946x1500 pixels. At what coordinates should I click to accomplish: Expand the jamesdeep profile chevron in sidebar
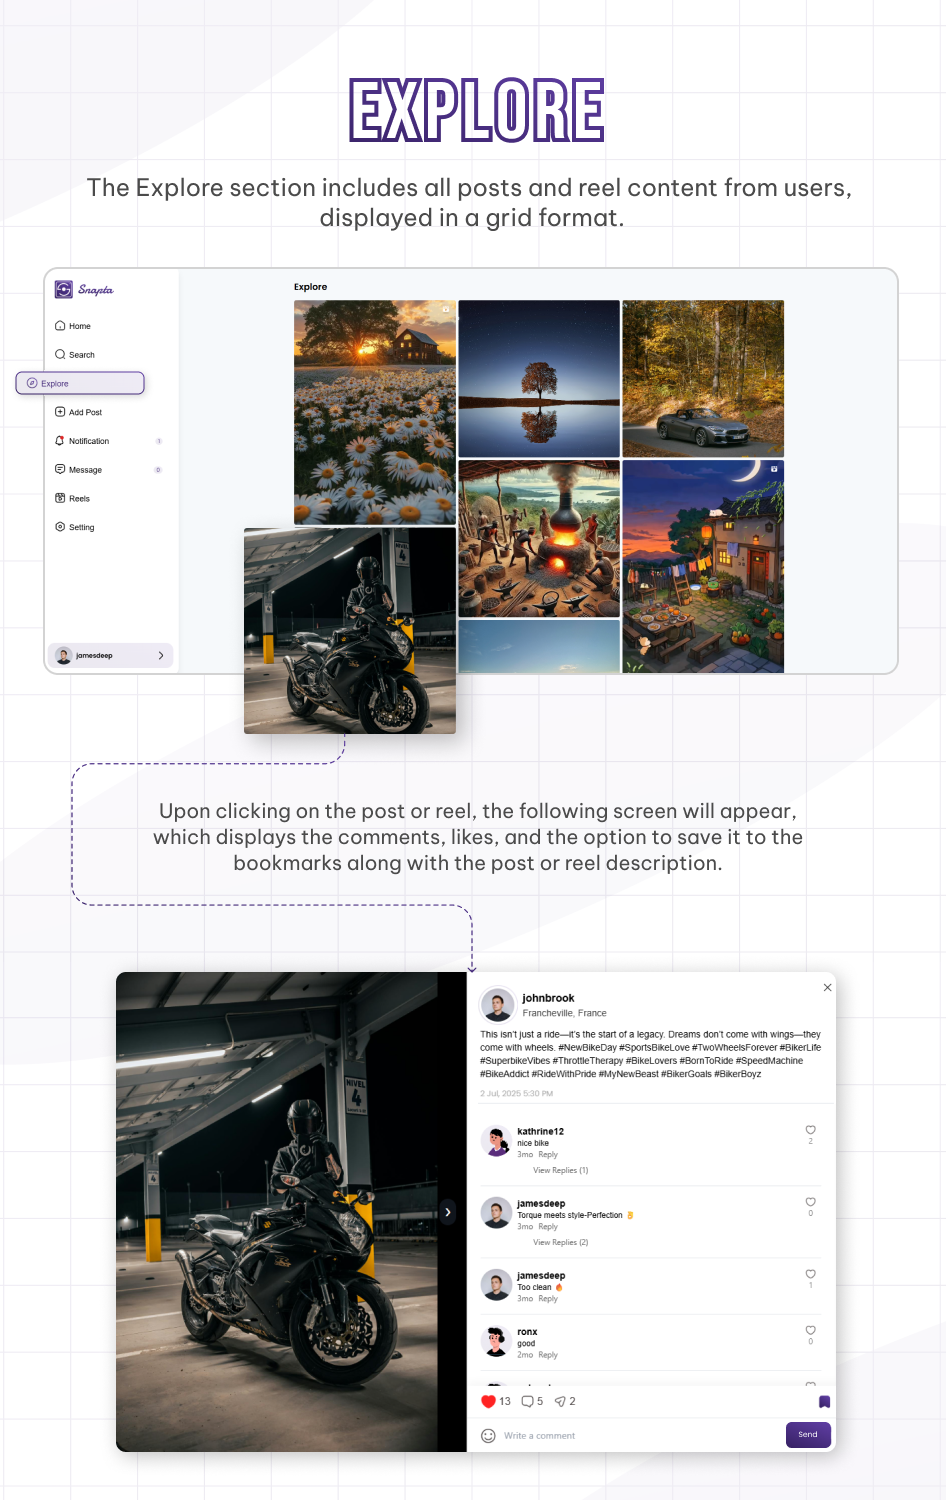[x=161, y=655]
